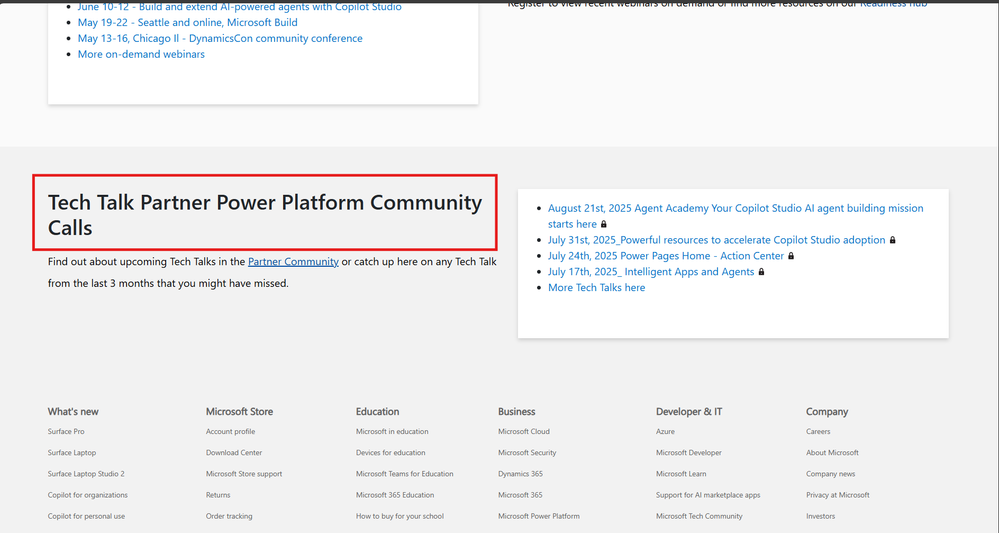Image resolution: width=999 pixels, height=533 pixels.
Task: Open Copilot for organizations link
Action: click(x=87, y=495)
